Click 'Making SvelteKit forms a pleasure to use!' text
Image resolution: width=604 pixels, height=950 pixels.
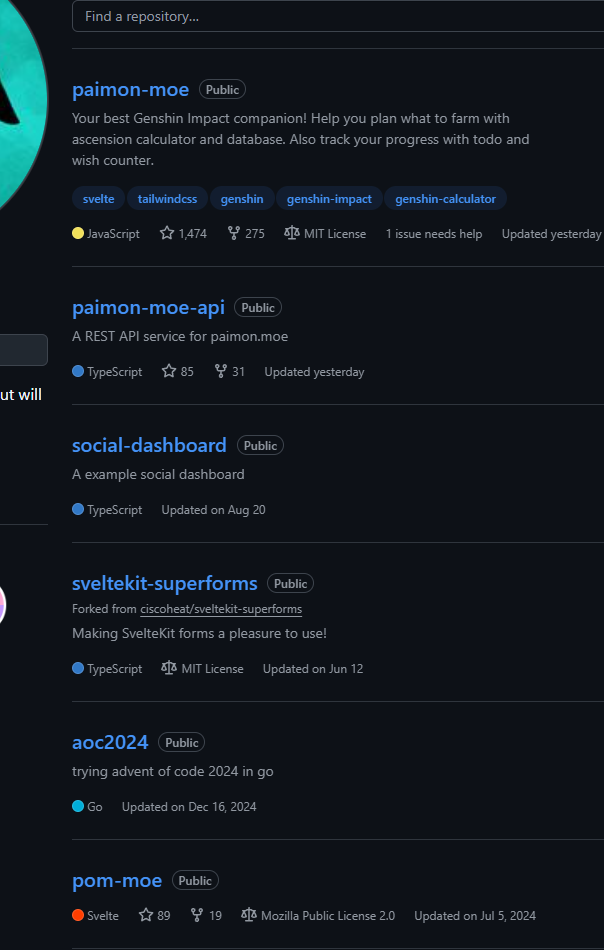pyautogui.click(x=199, y=634)
